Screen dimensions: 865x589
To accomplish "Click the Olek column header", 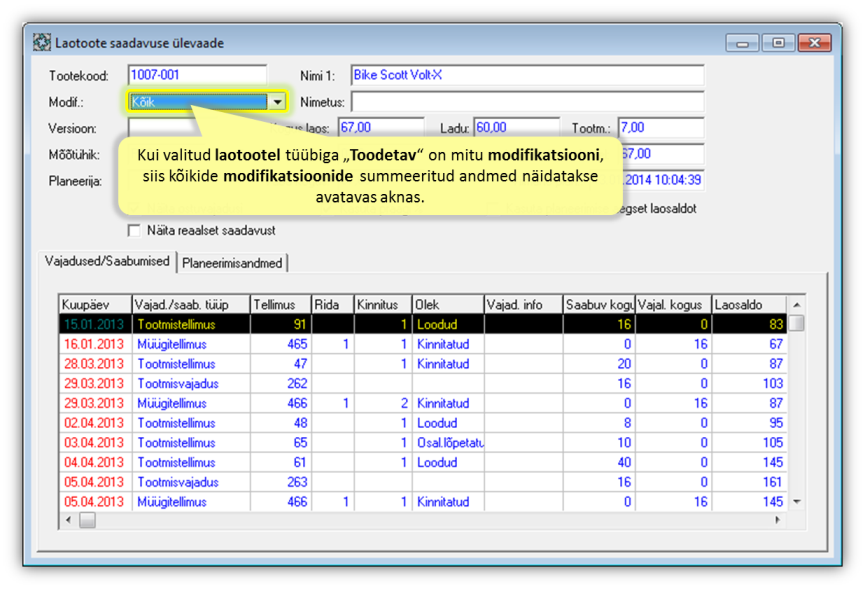I will point(448,304).
